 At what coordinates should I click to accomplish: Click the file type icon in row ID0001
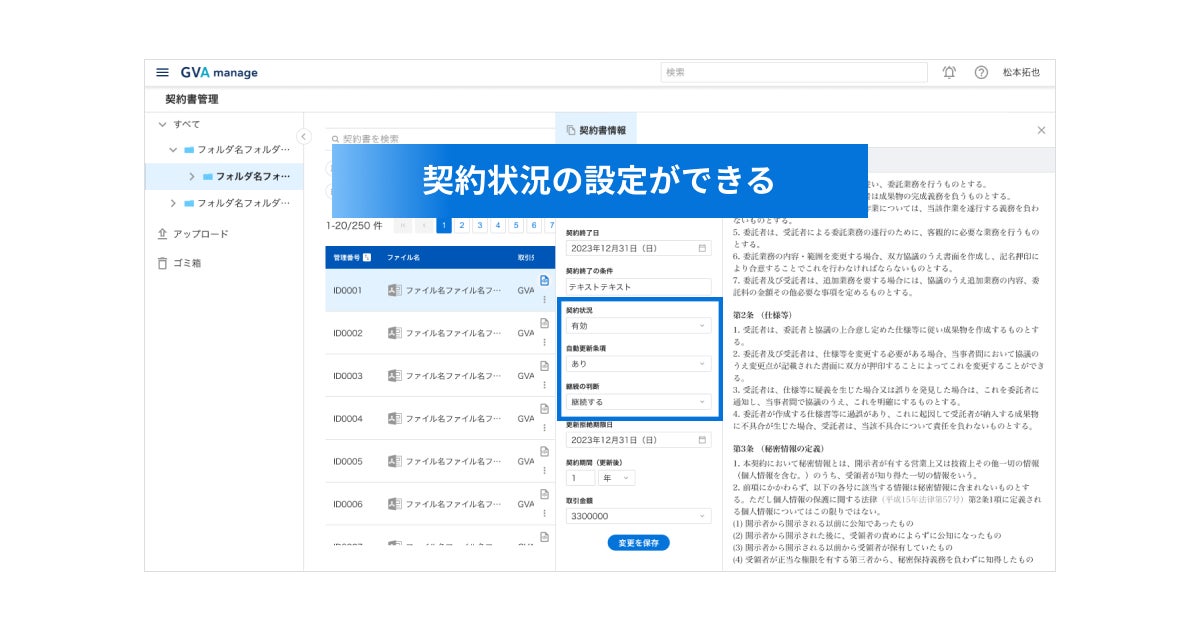click(394, 291)
